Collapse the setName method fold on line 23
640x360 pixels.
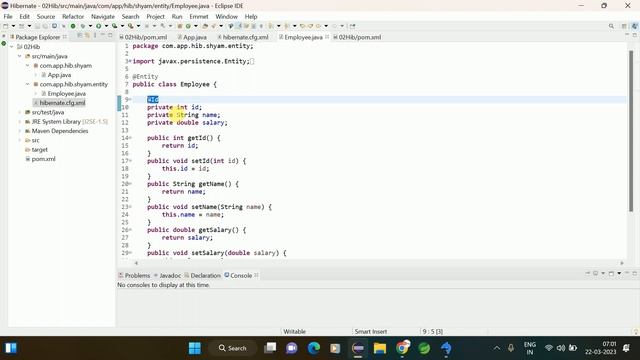130,207
